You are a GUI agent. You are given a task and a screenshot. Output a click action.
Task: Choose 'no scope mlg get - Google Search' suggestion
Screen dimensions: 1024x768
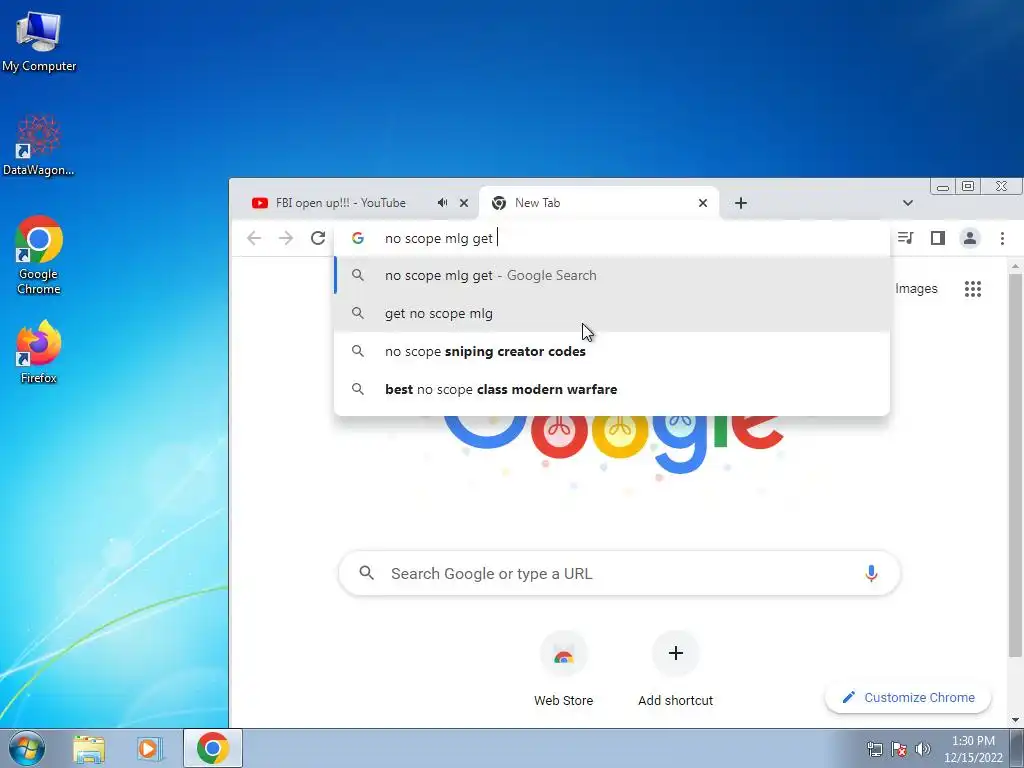click(x=612, y=276)
